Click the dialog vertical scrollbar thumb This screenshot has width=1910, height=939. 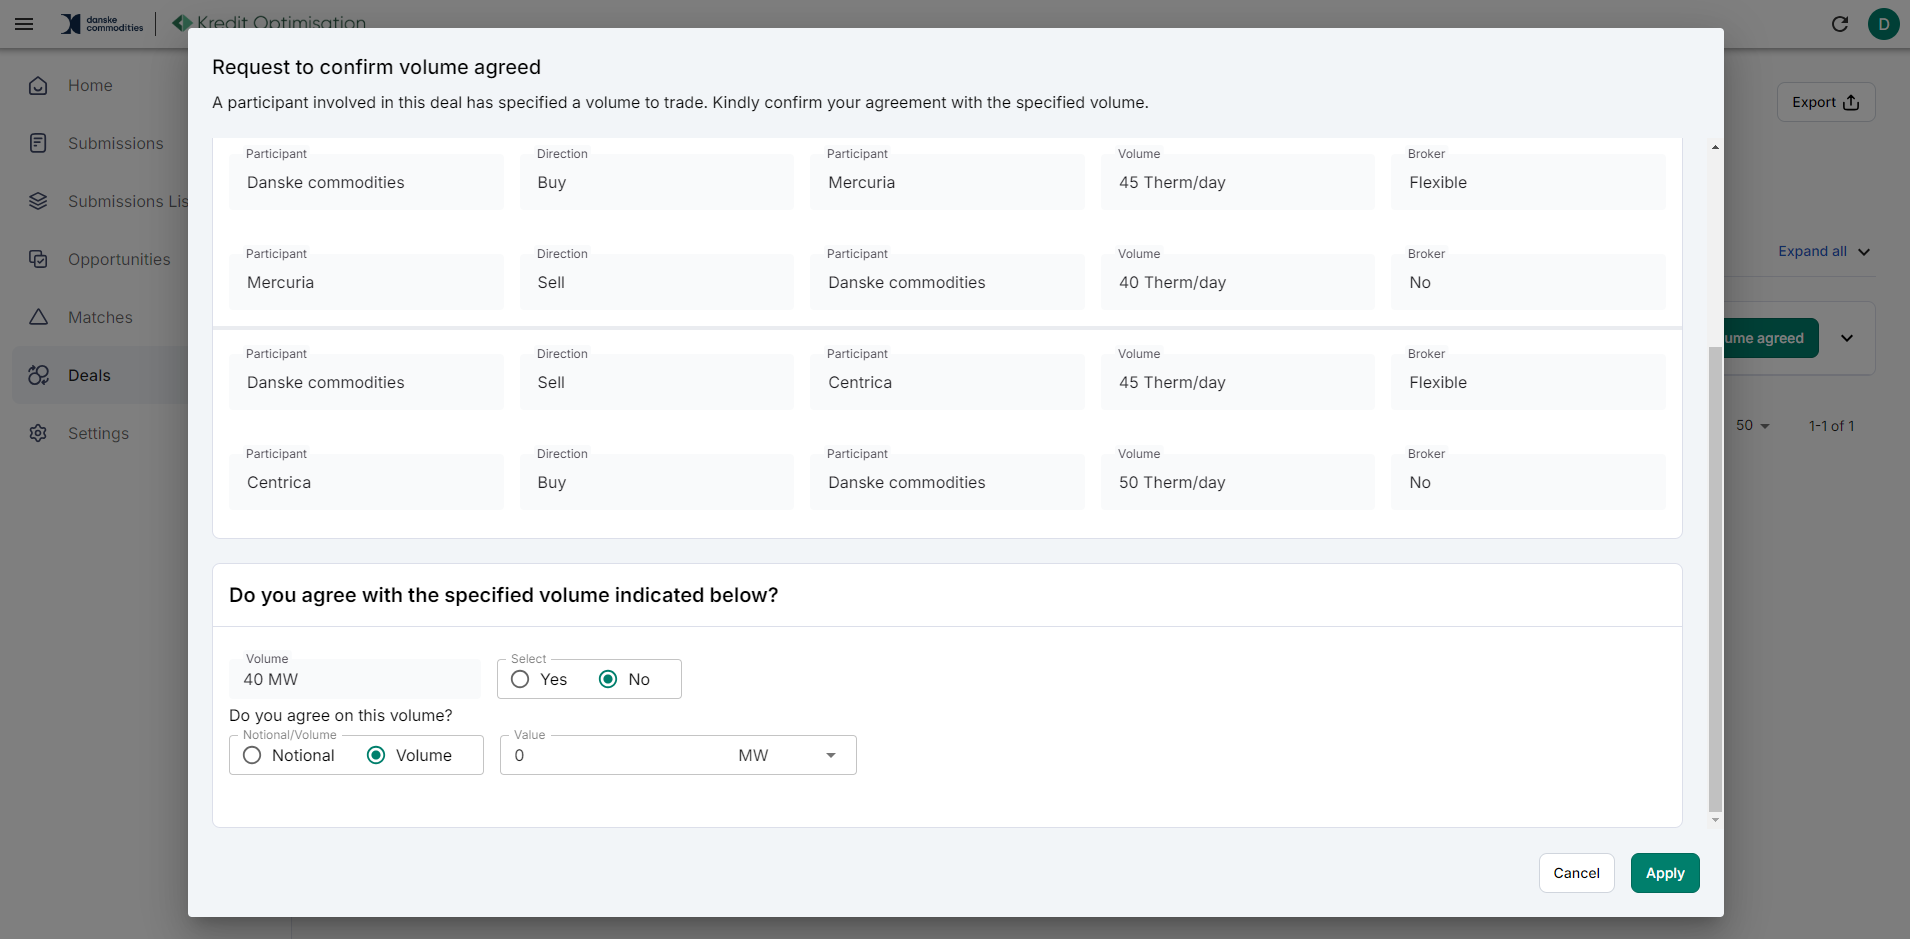tap(1716, 578)
